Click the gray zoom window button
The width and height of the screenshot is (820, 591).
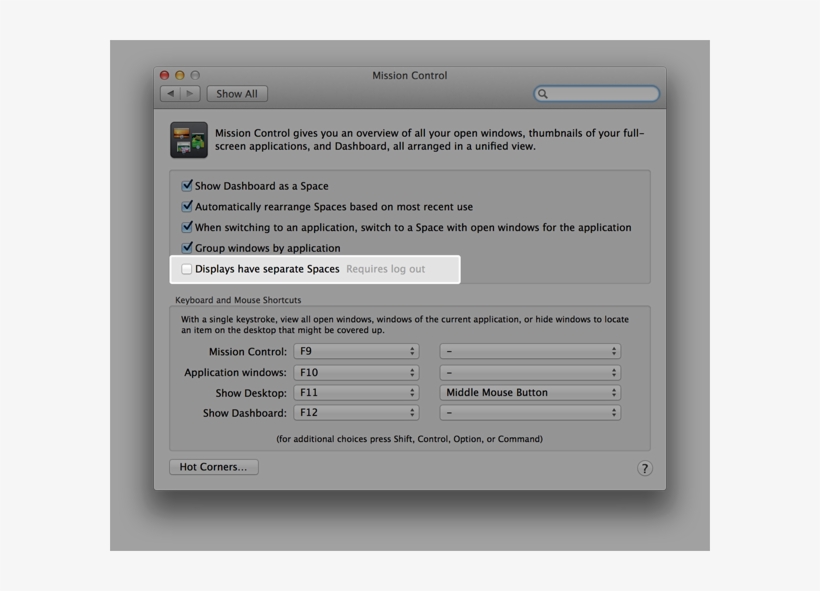(x=195, y=75)
